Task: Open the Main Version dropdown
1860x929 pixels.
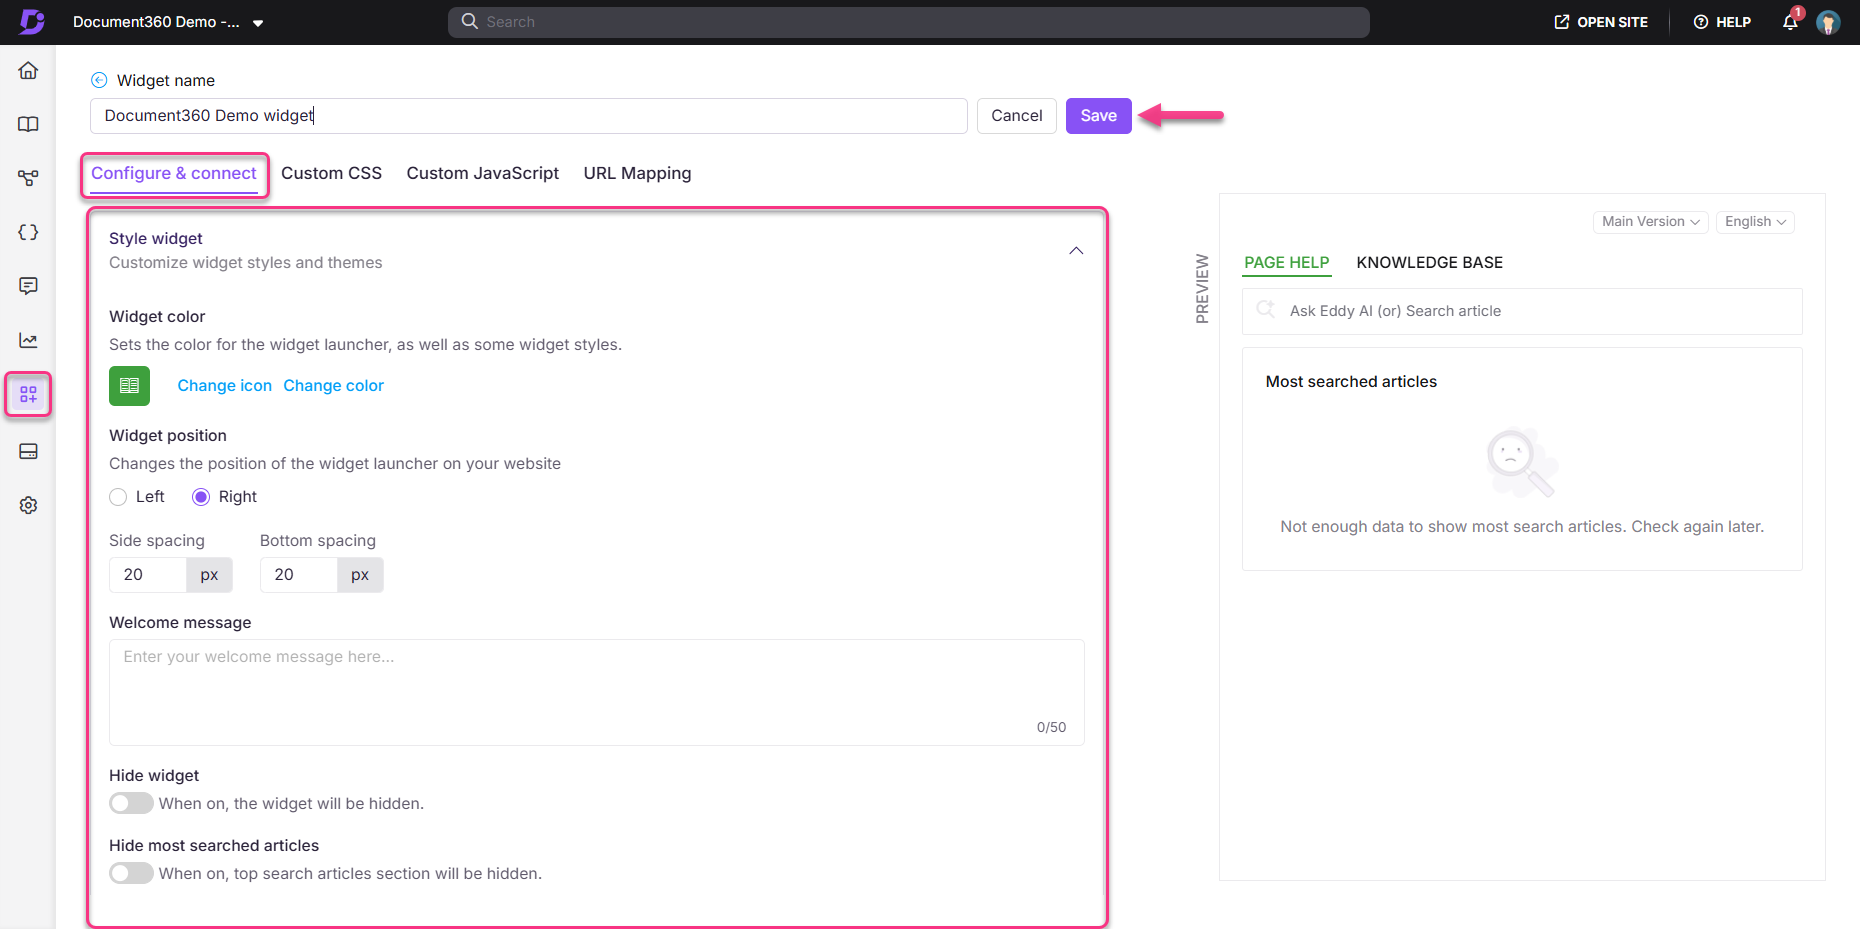Action: [x=1650, y=221]
